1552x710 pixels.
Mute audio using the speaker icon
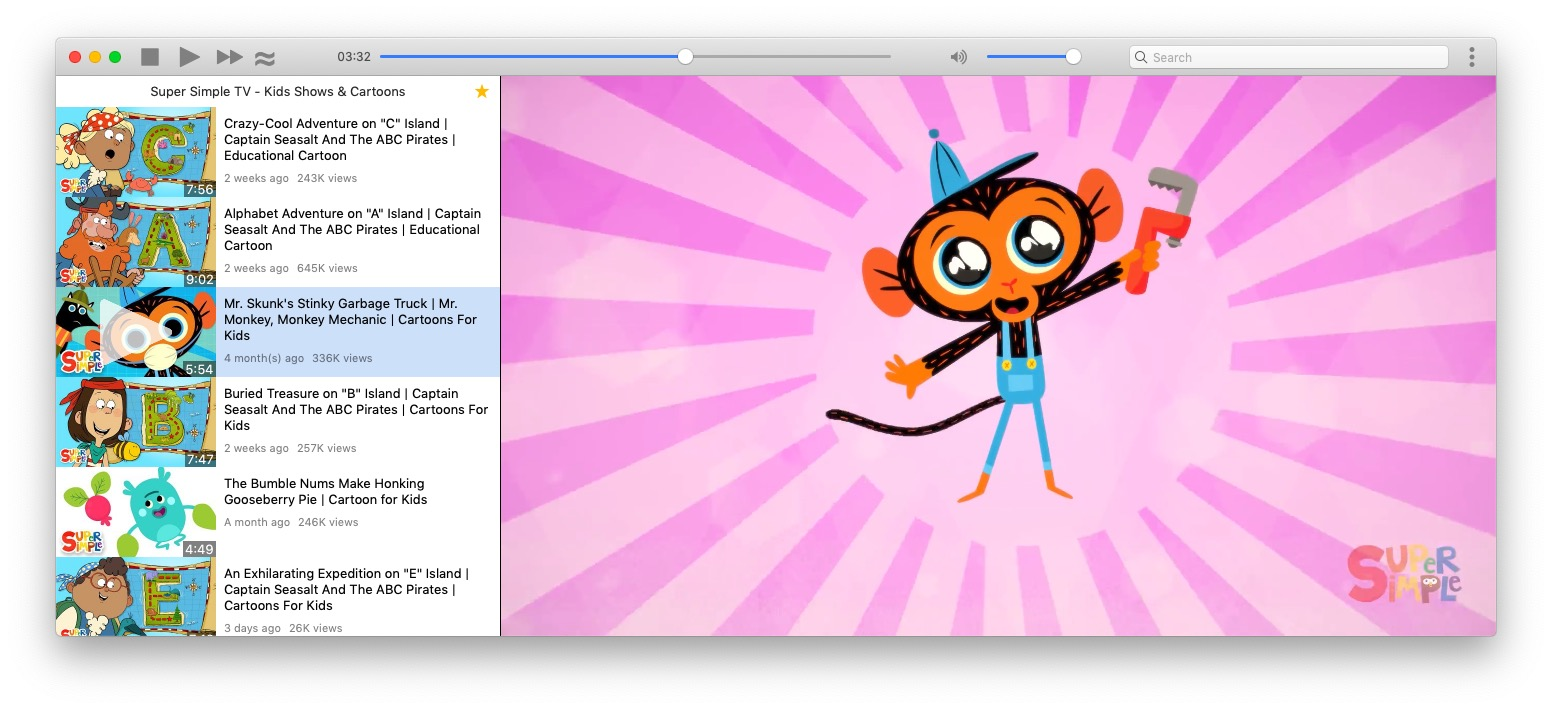[x=958, y=57]
